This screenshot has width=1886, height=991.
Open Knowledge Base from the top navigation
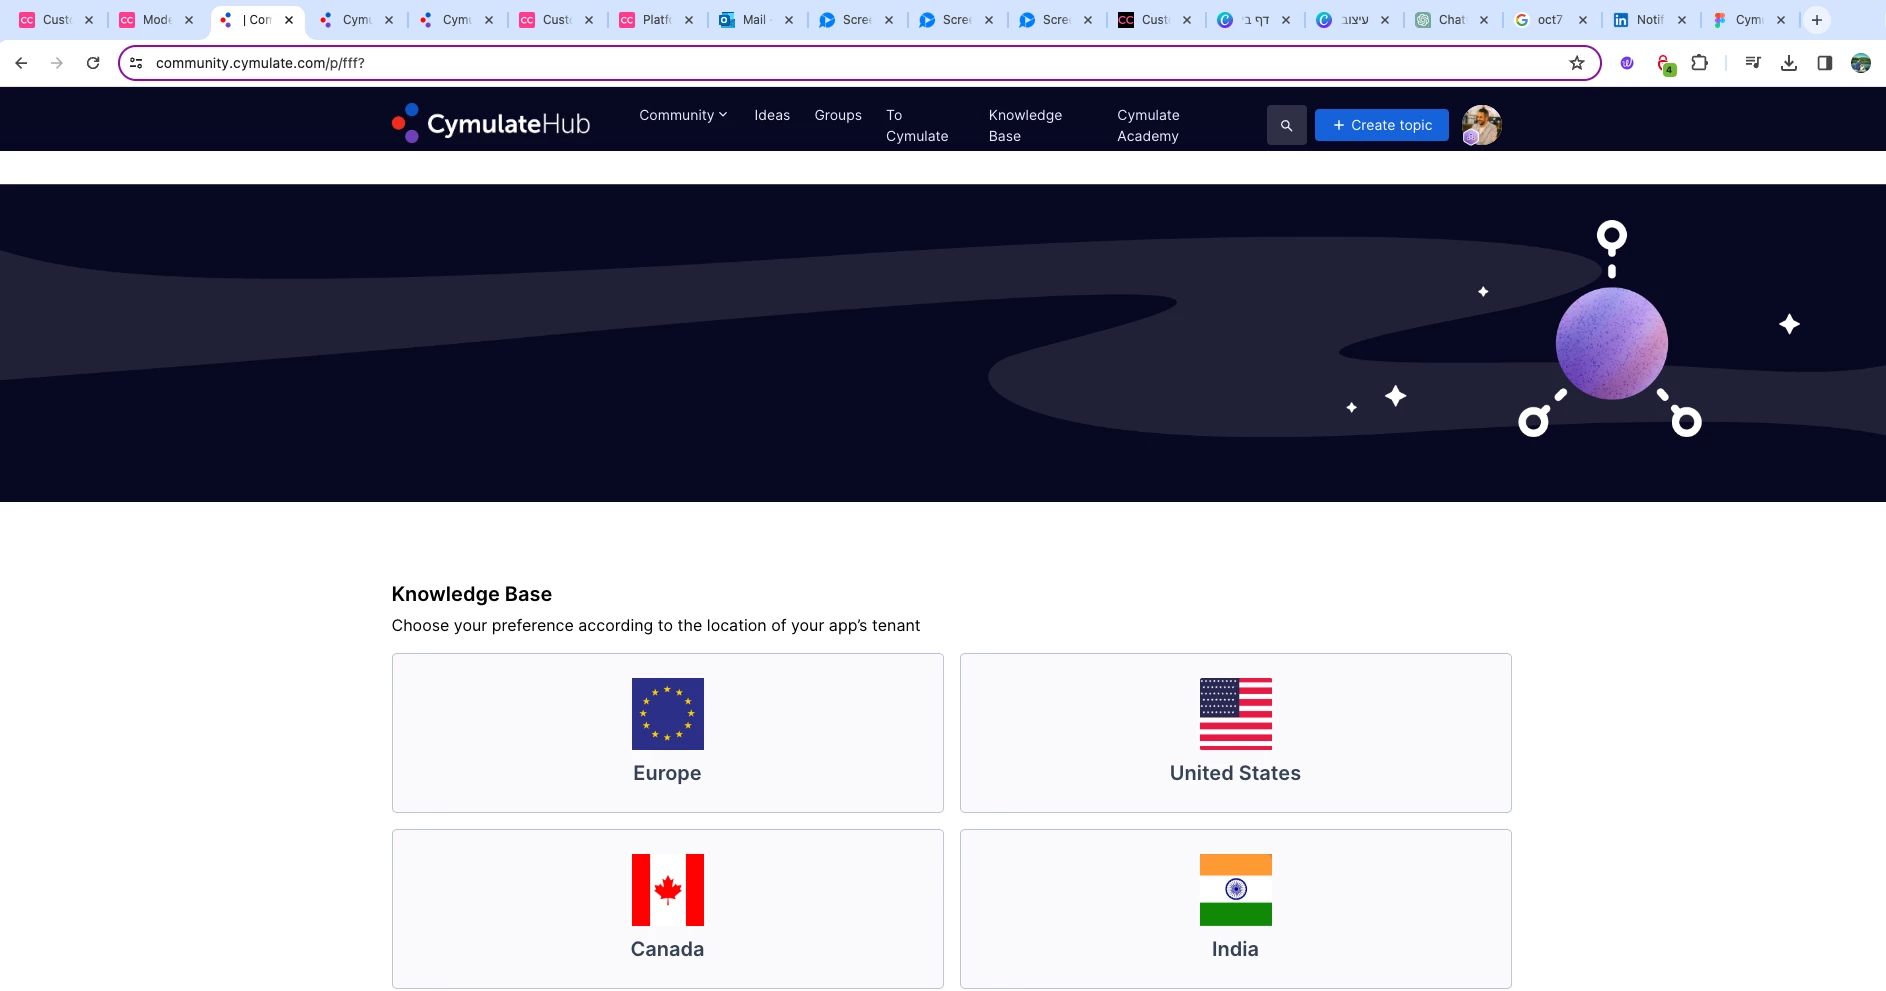coord(1025,126)
